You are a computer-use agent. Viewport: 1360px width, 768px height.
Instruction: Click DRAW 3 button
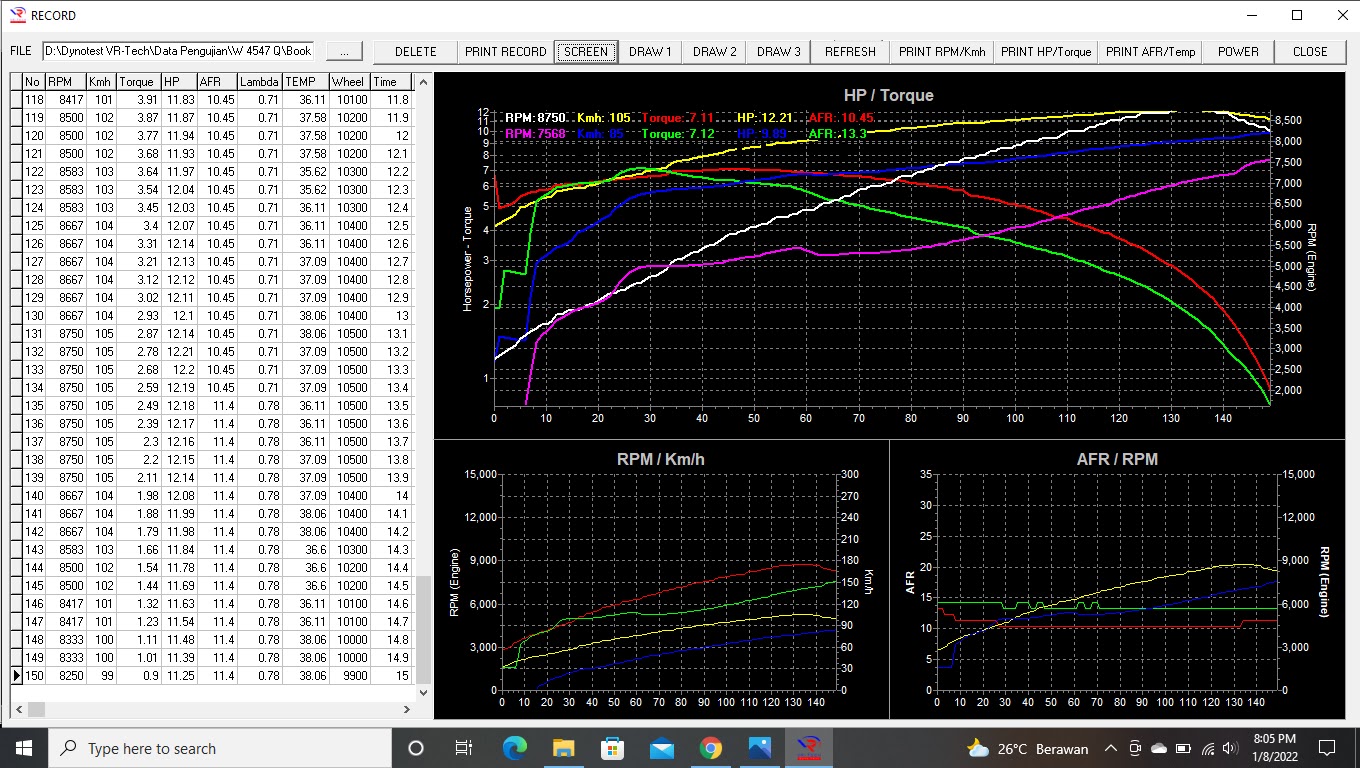[x=778, y=51]
